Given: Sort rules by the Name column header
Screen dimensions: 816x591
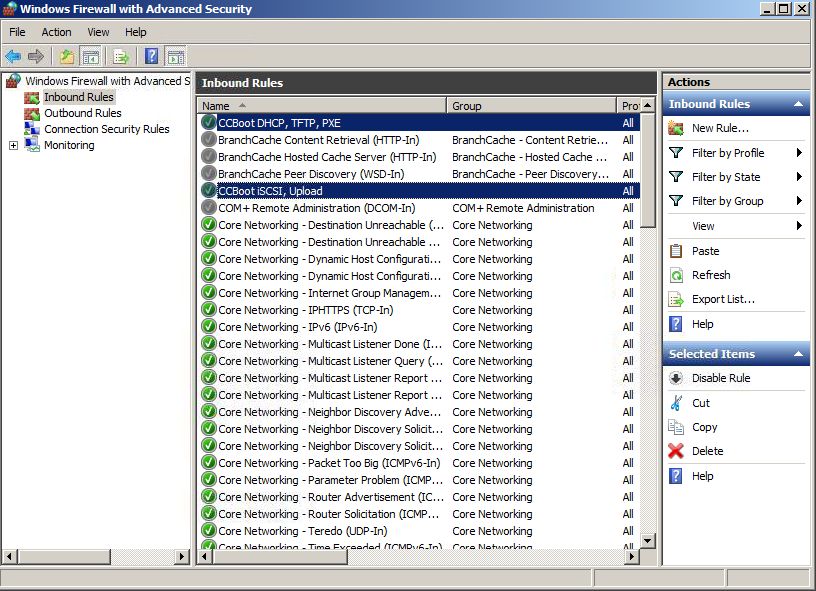Looking at the screenshot, I should (x=322, y=106).
